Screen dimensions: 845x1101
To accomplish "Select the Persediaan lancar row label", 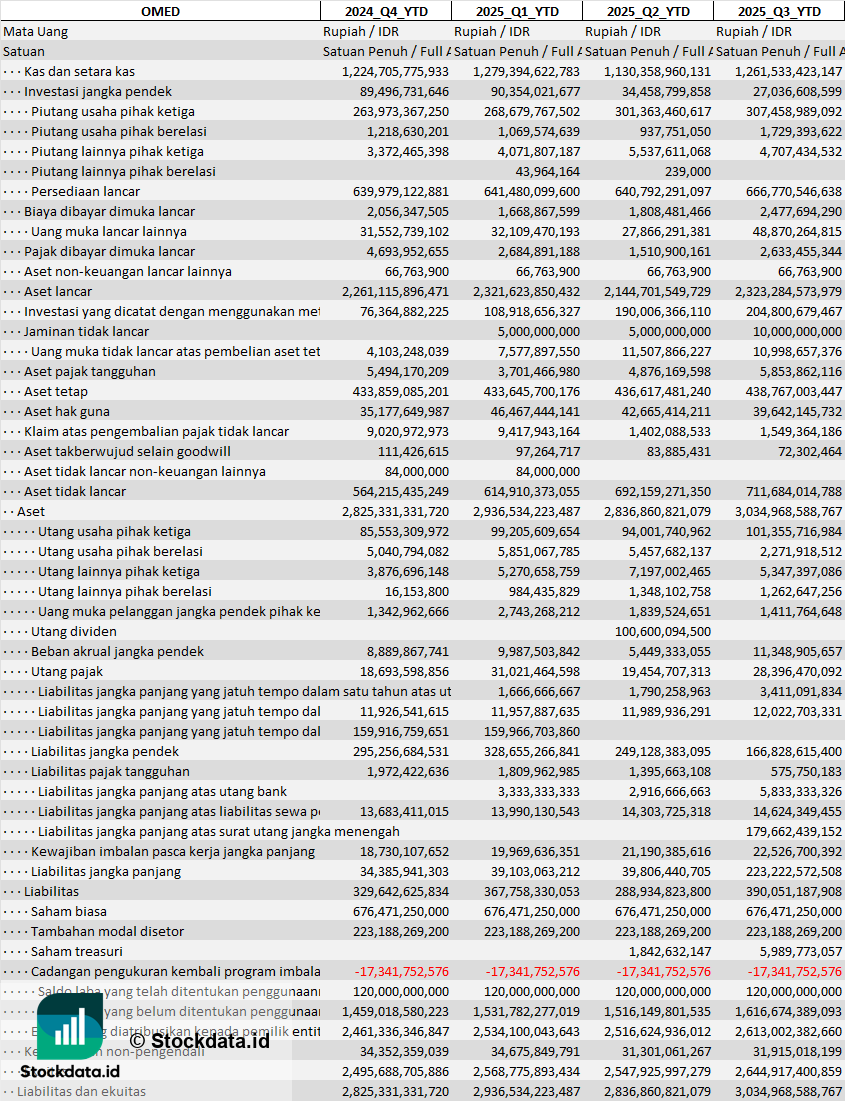I will point(85,191).
